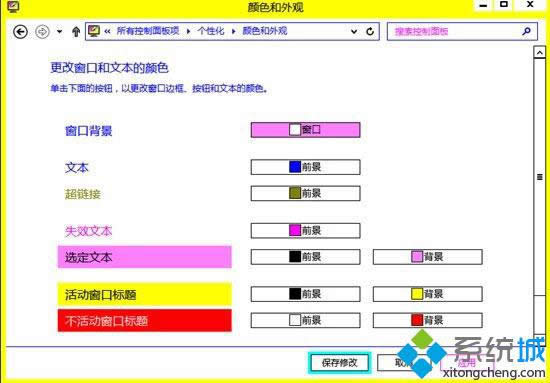550x383 pixels.
Task: Click the window icon in title bar
Action: 14,7
